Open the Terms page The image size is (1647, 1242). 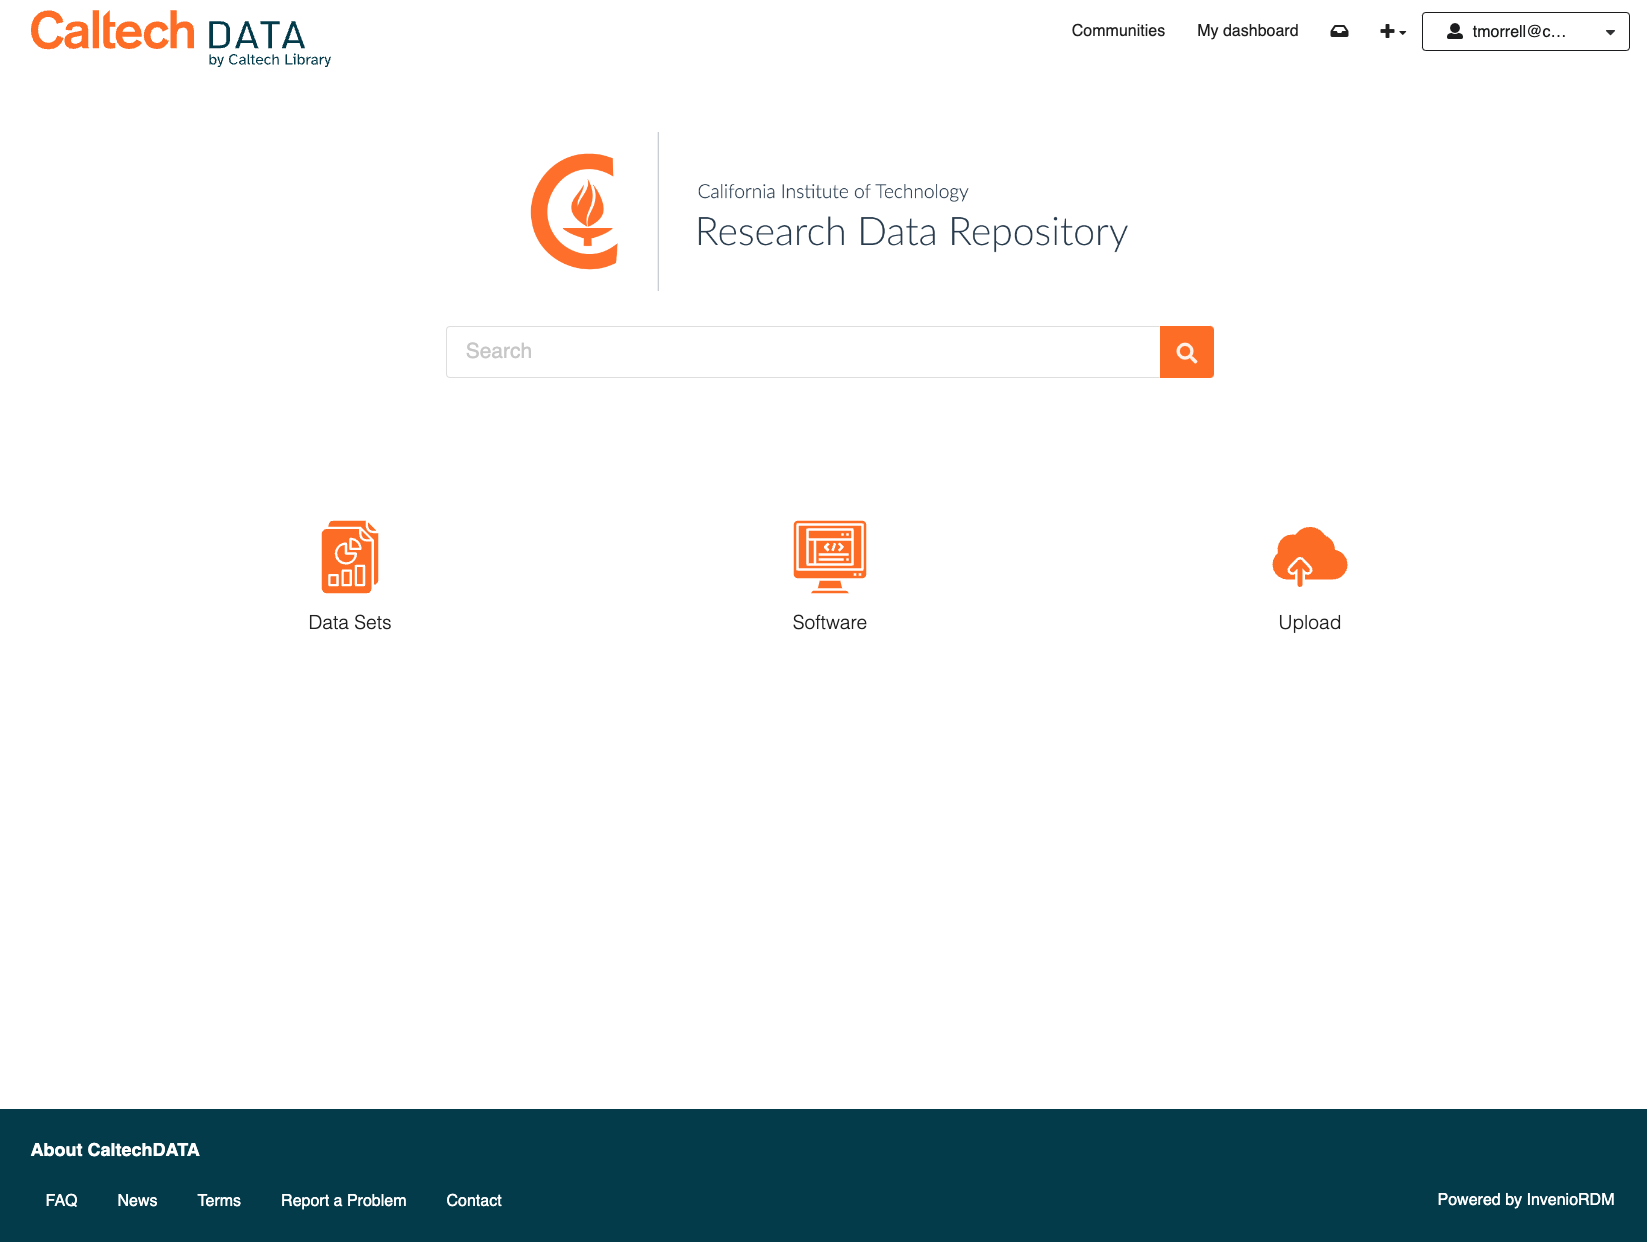point(218,1200)
